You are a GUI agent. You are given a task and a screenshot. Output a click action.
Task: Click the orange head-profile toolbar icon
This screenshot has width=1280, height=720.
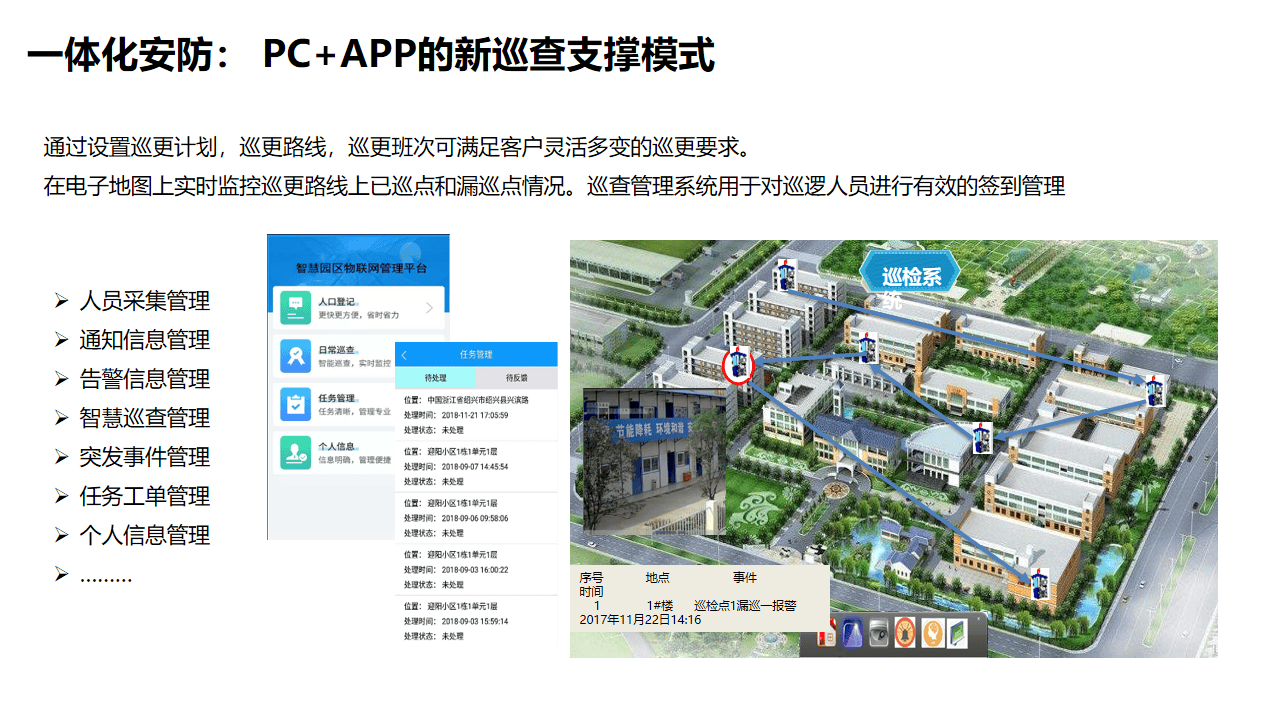click(931, 633)
